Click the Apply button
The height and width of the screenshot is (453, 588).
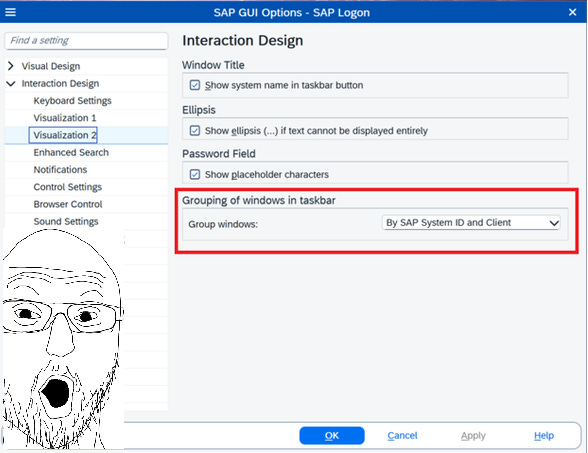473,435
